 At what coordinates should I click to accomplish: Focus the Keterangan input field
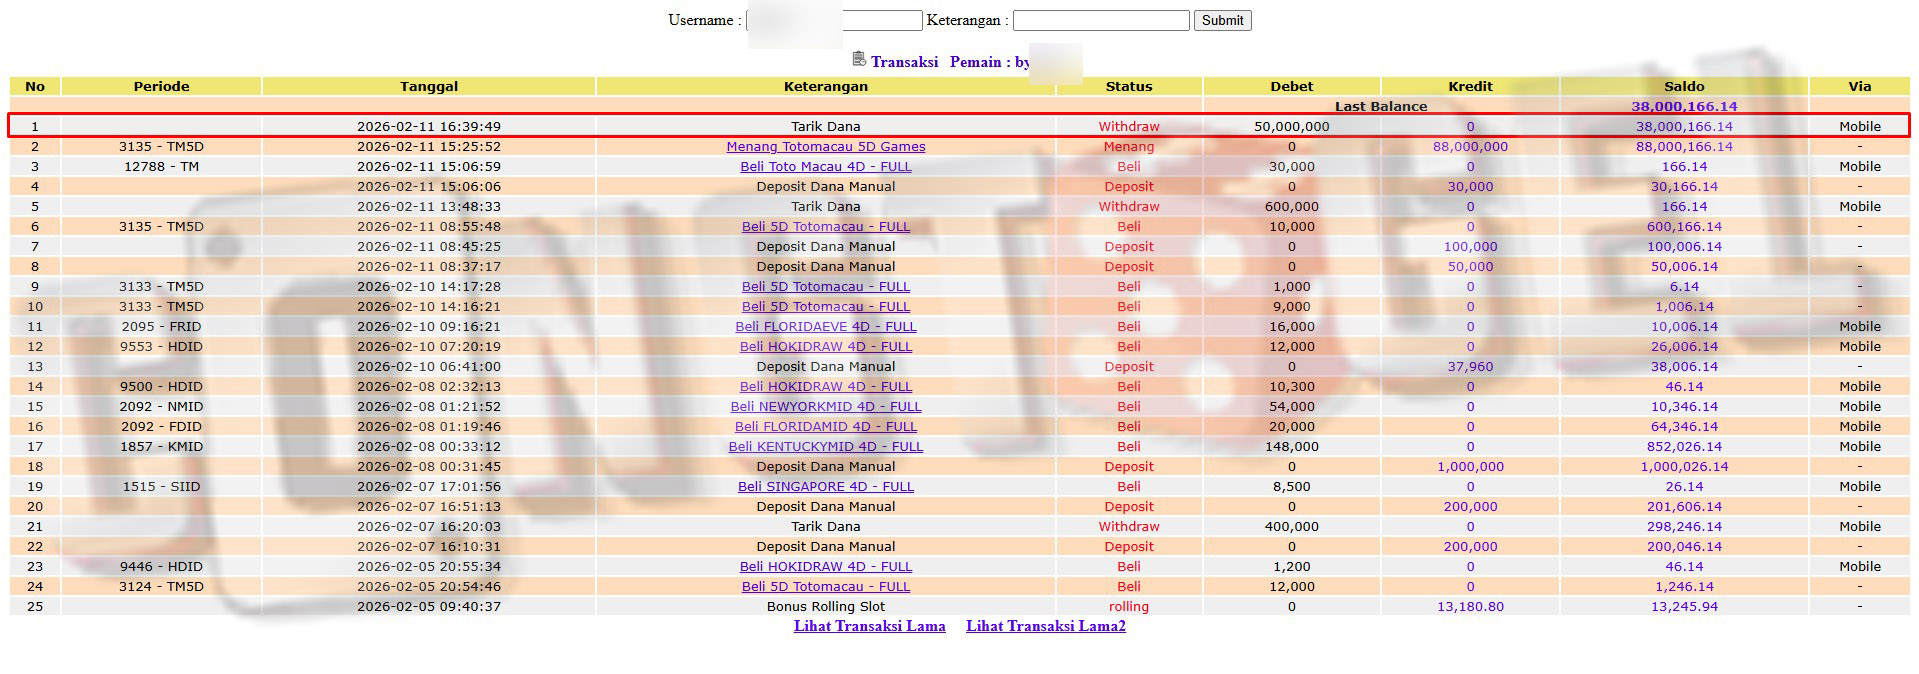[x=1100, y=20]
